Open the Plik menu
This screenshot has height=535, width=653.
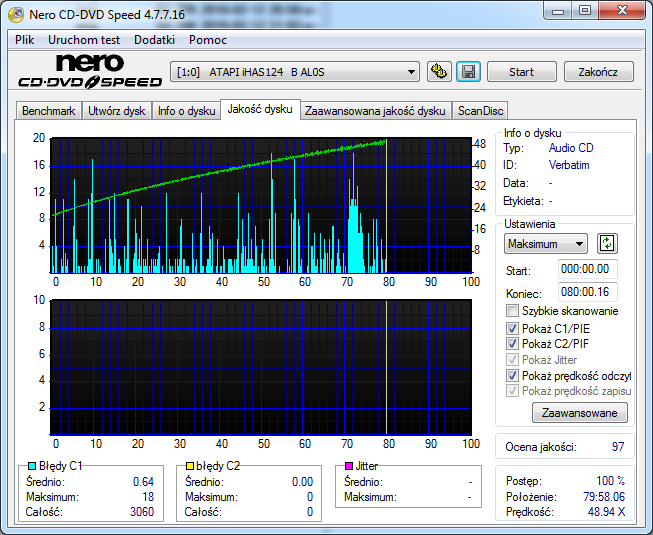(25, 40)
